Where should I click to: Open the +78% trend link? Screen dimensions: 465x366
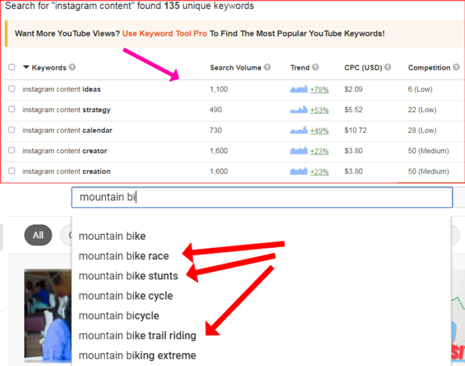[319, 90]
